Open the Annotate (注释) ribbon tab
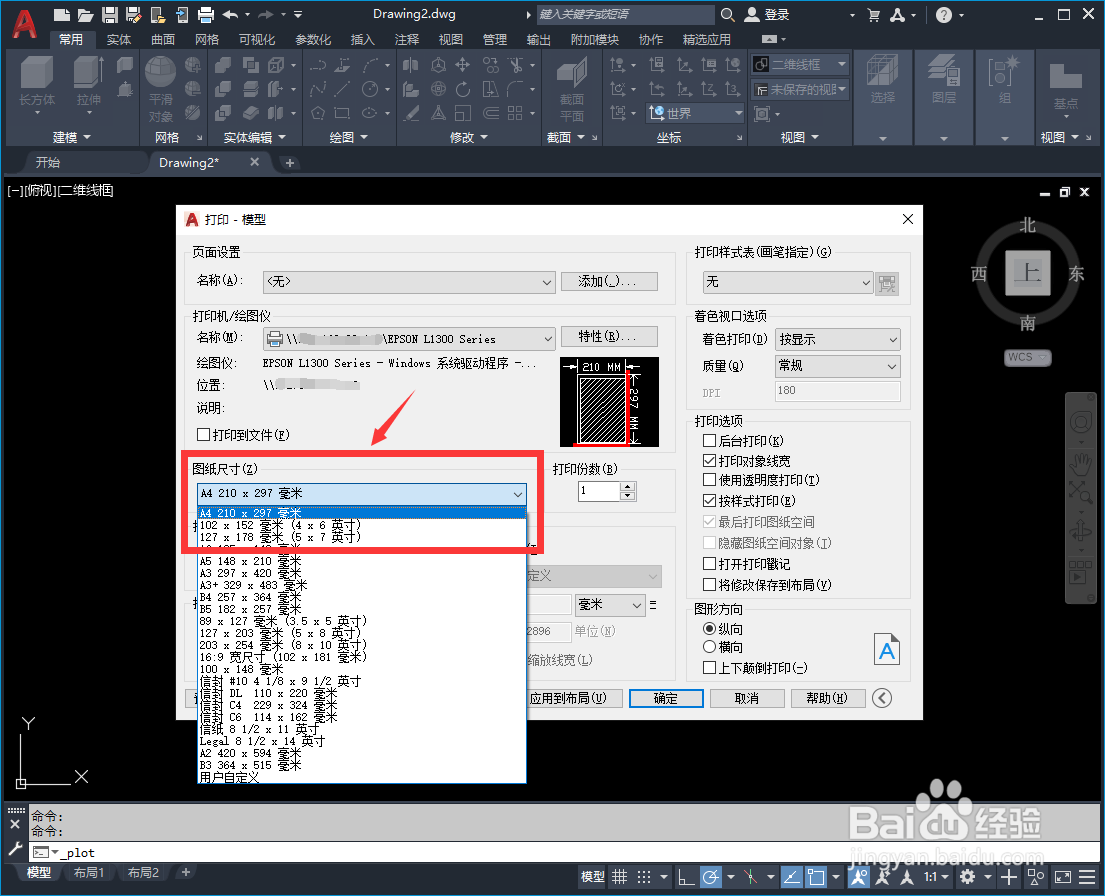This screenshot has height=896, width=1105. (407, 39)
